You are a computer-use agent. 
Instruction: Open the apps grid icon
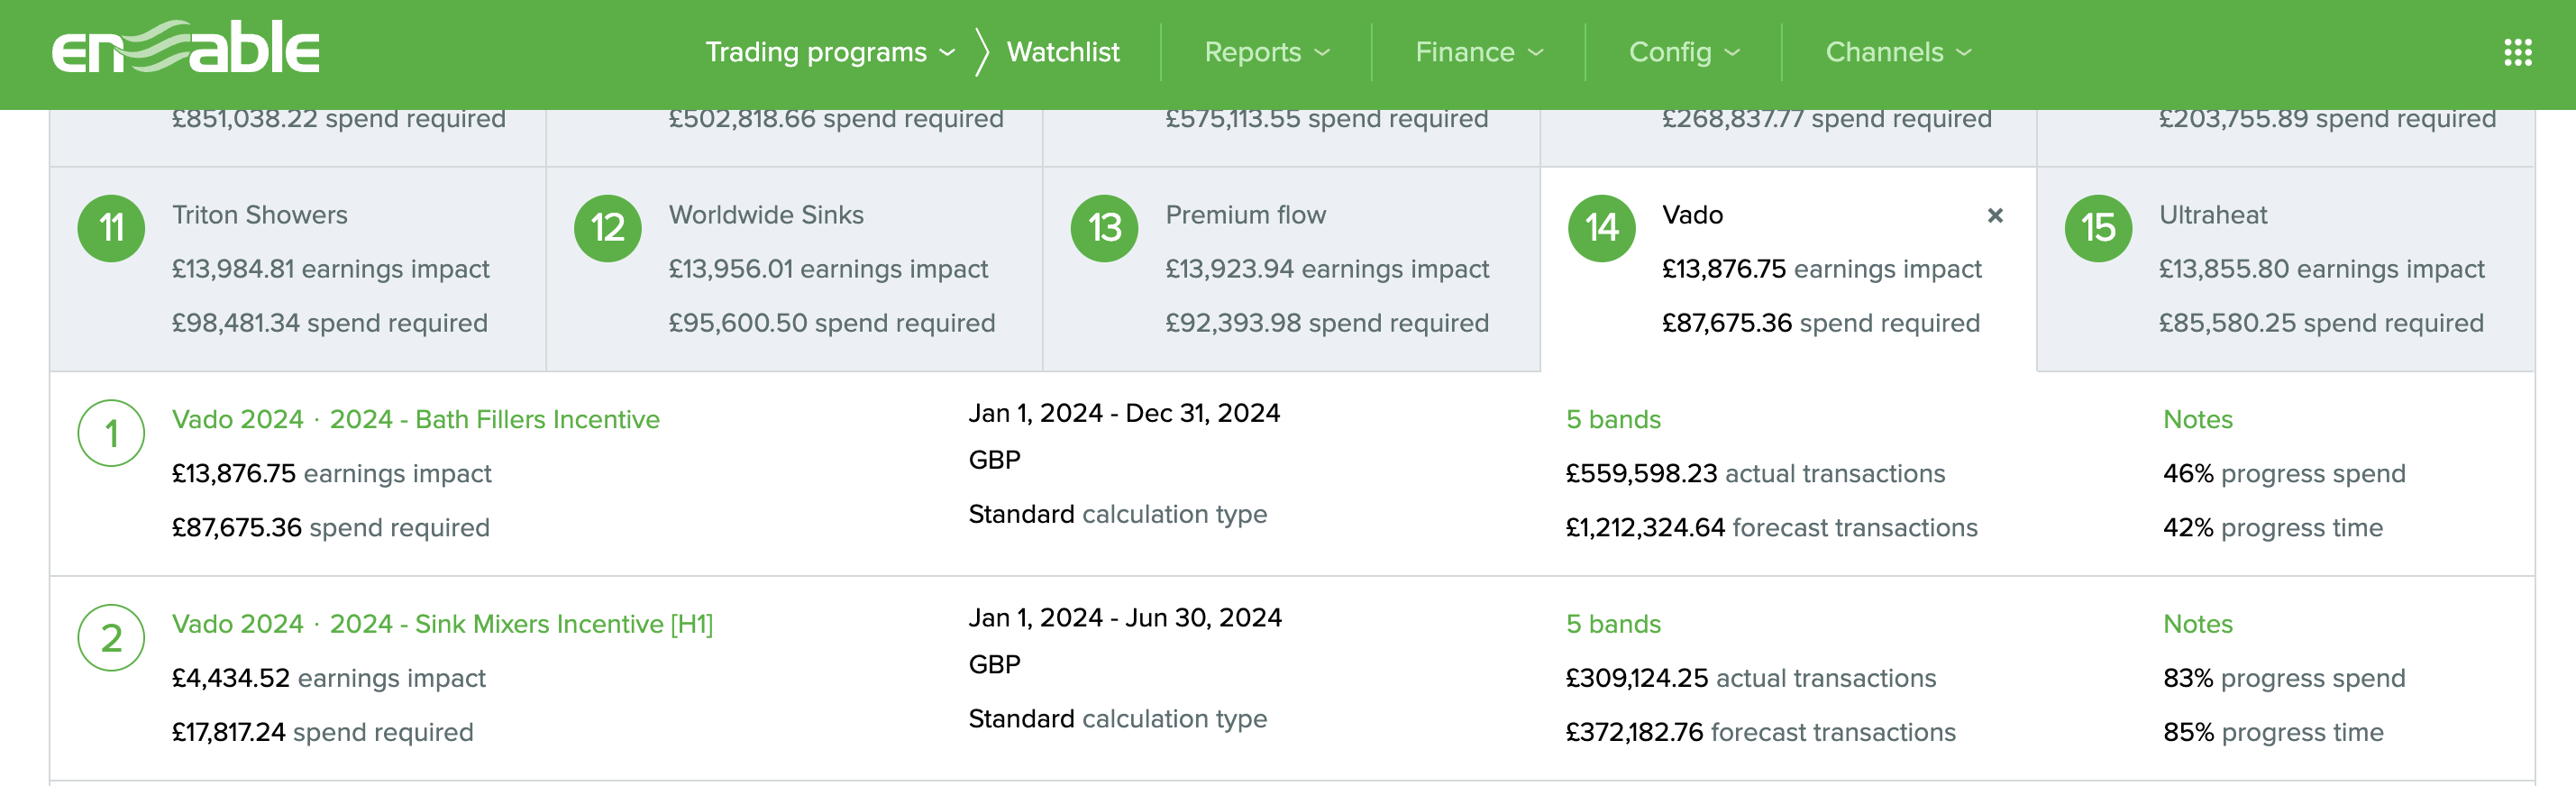[x=2517, y=52]
